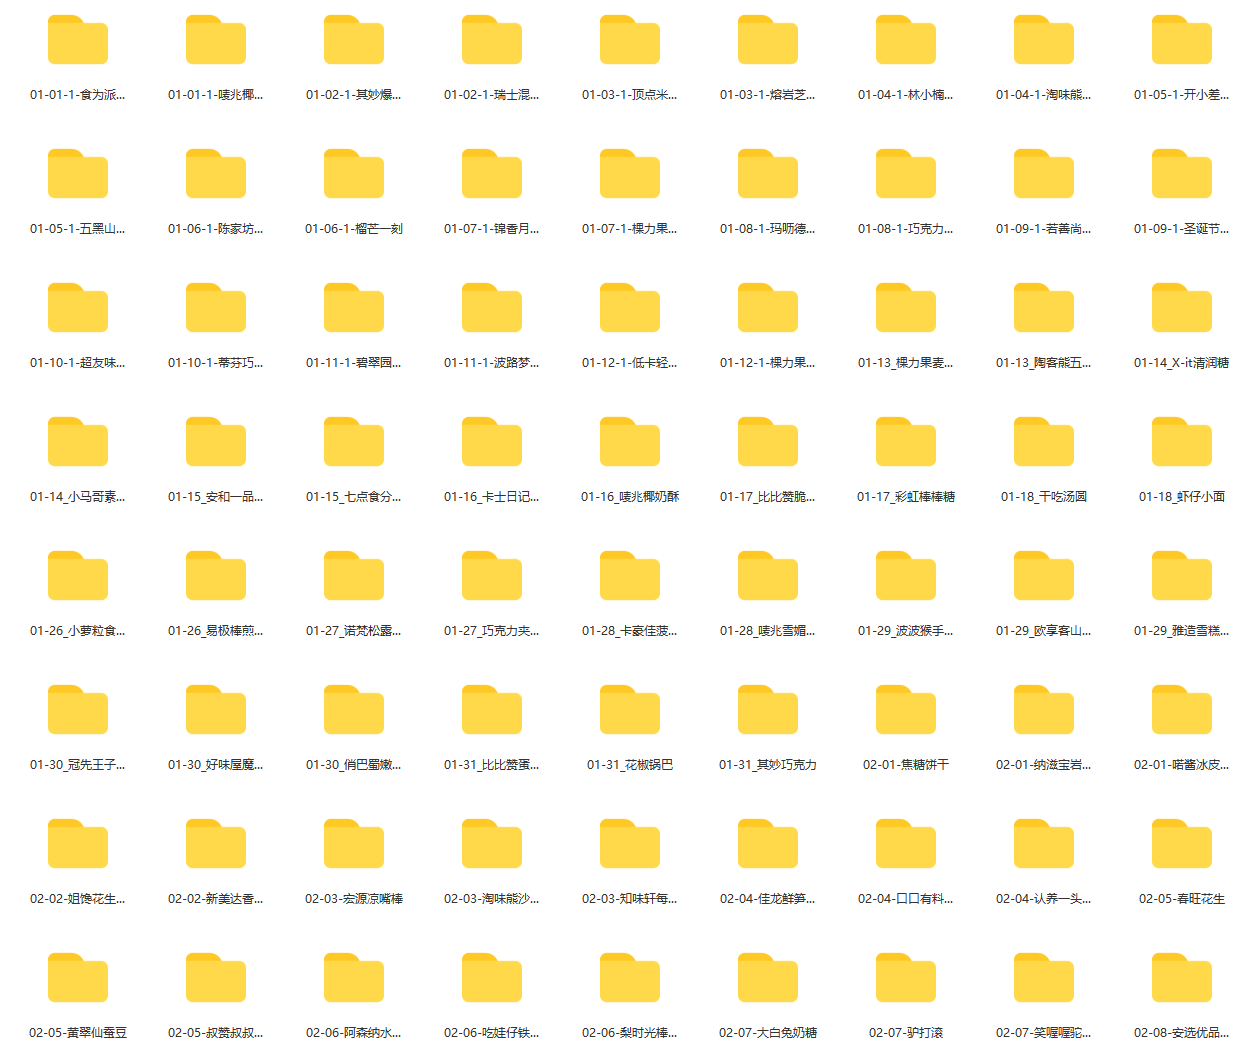1246x1045 pixels.
Task: Click the folder name "02-02-新美达香..."
Action: click(x=216, y=899)
